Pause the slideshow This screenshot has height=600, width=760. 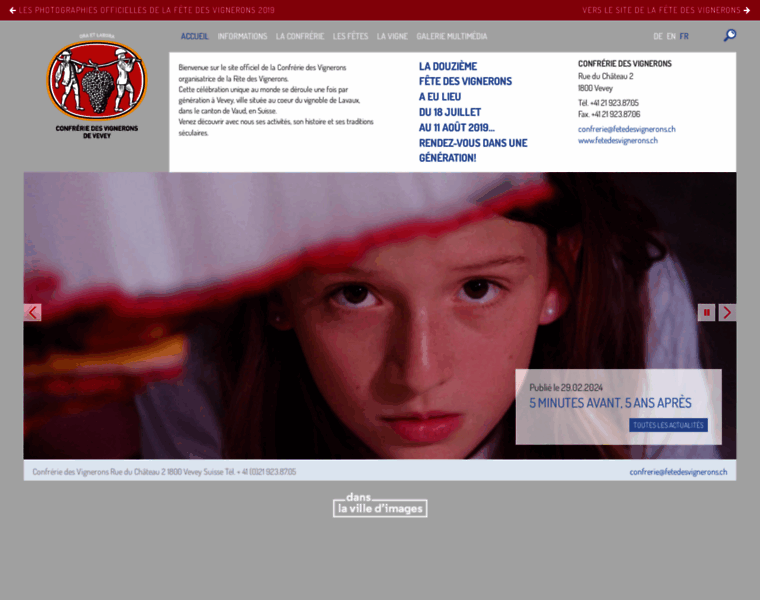point(706,313)
